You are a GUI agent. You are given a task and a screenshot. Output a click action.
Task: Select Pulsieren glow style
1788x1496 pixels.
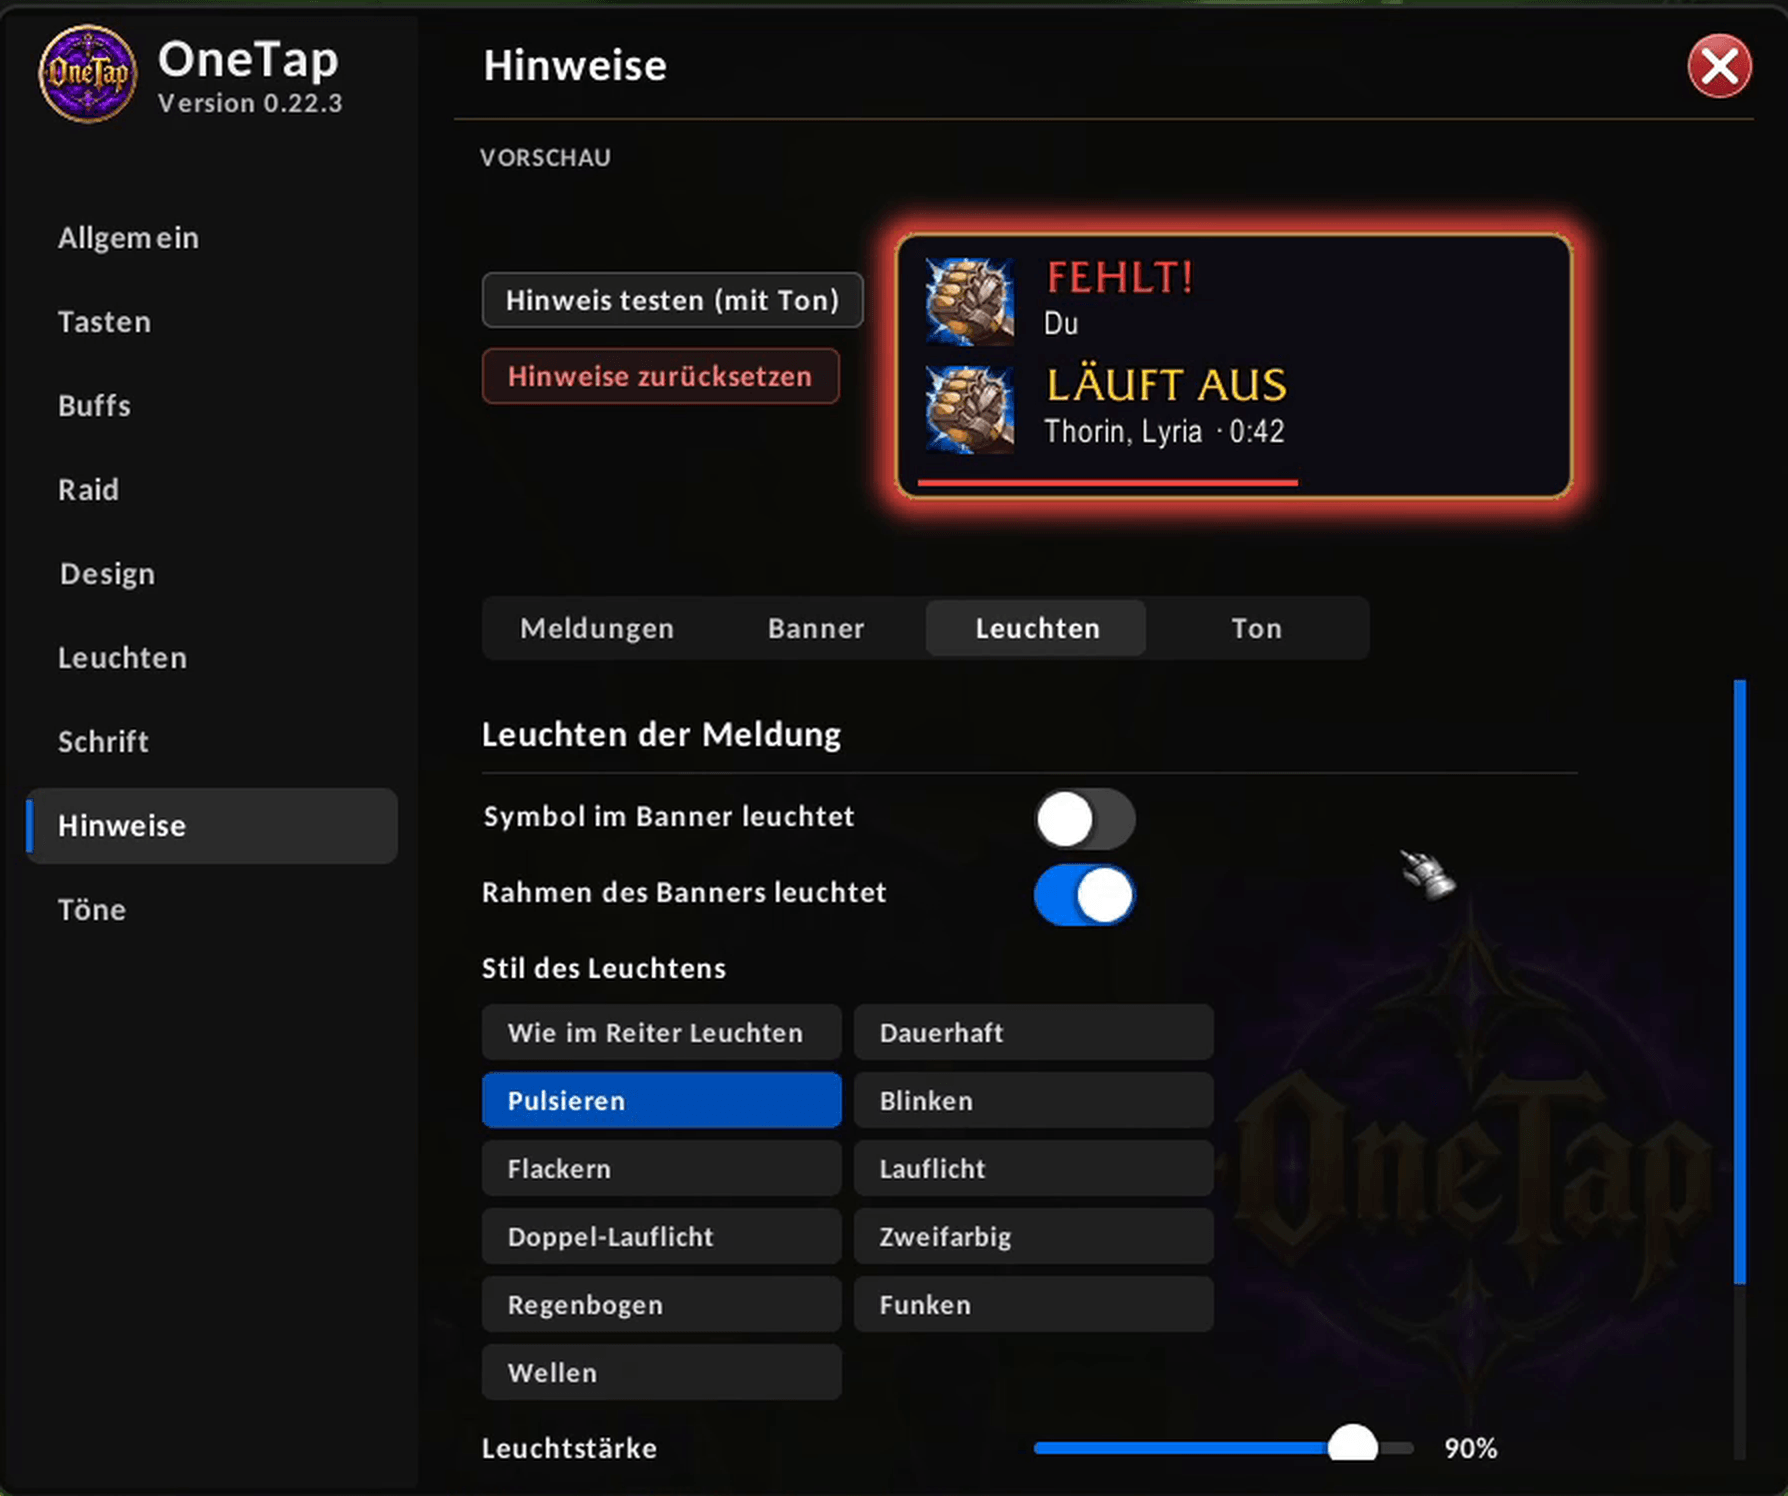[x=661, y=1100]
